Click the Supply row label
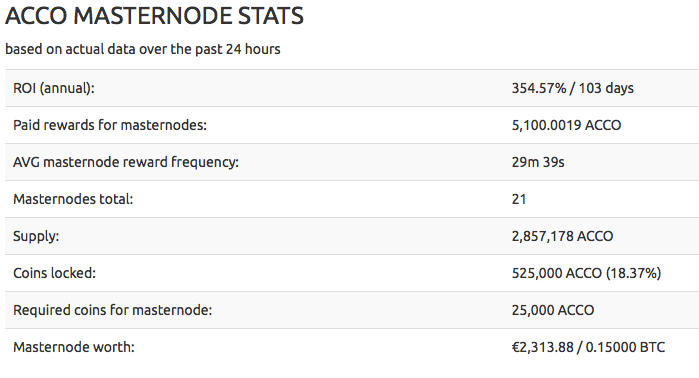The image size is (699, 378). (x=36, y=236)
